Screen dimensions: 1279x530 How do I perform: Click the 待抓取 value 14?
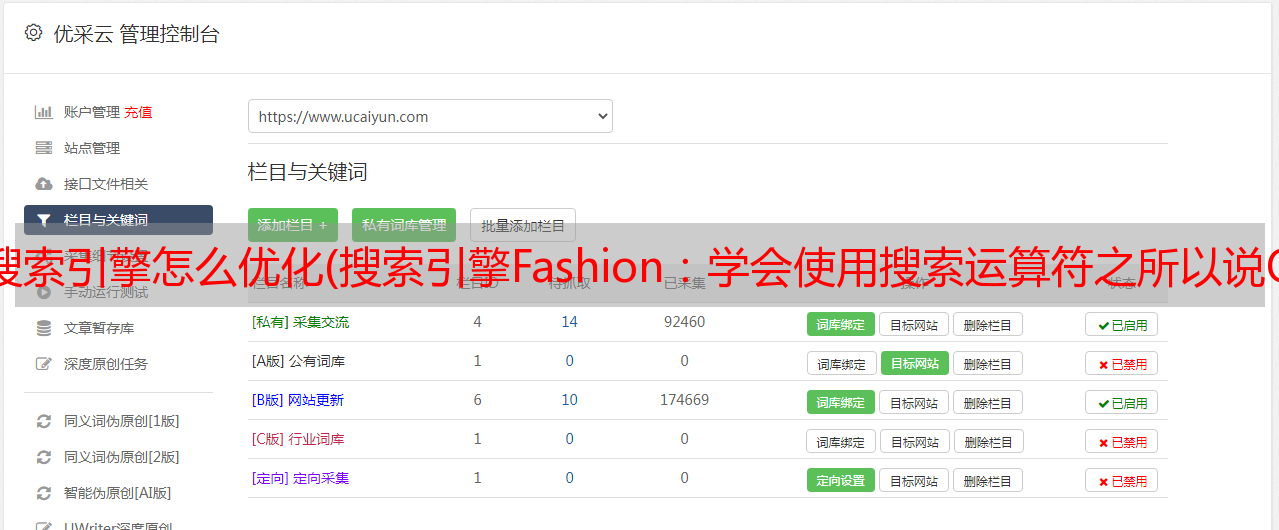[x=570, y=322]
